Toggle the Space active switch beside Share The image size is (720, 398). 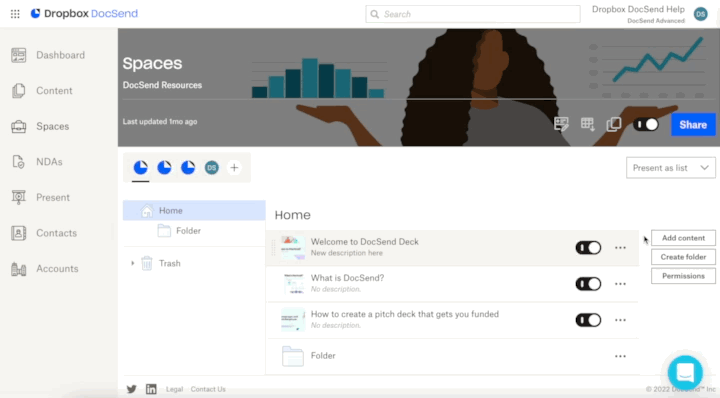646,124
